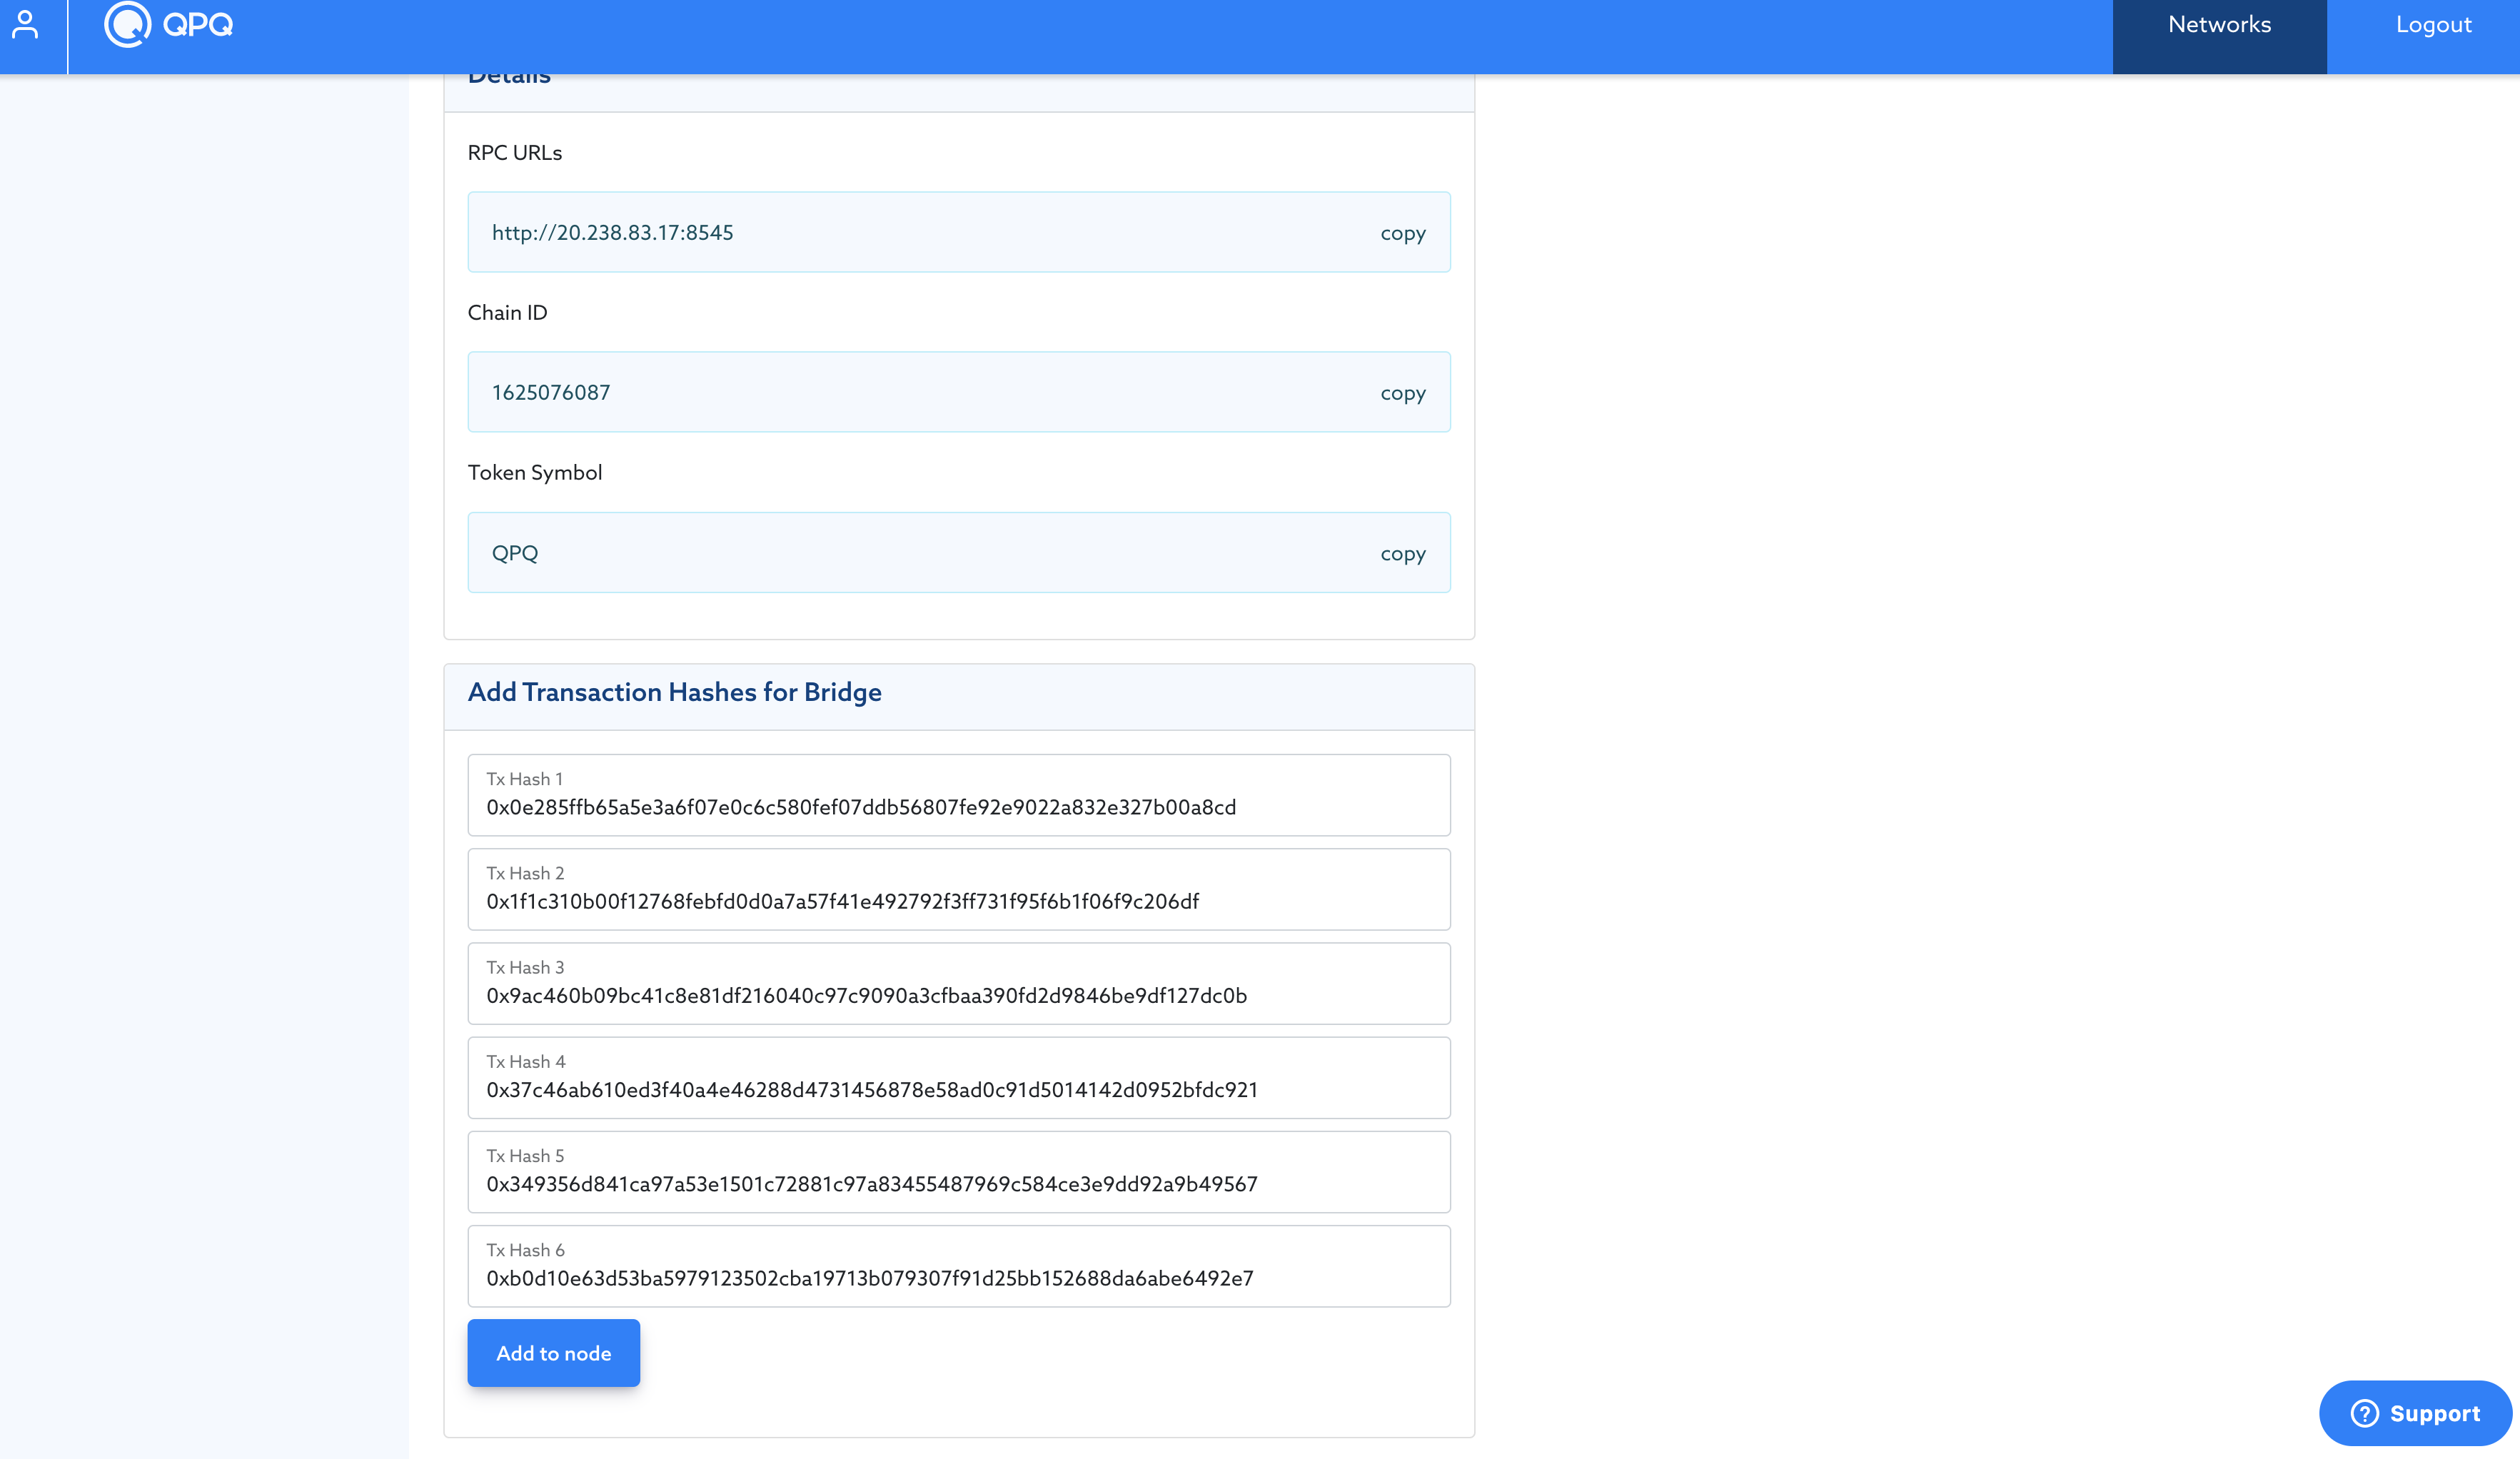Focus the Tx Hash 6 input field
Screen dimensions: 2520x1459
point(959,1266)
